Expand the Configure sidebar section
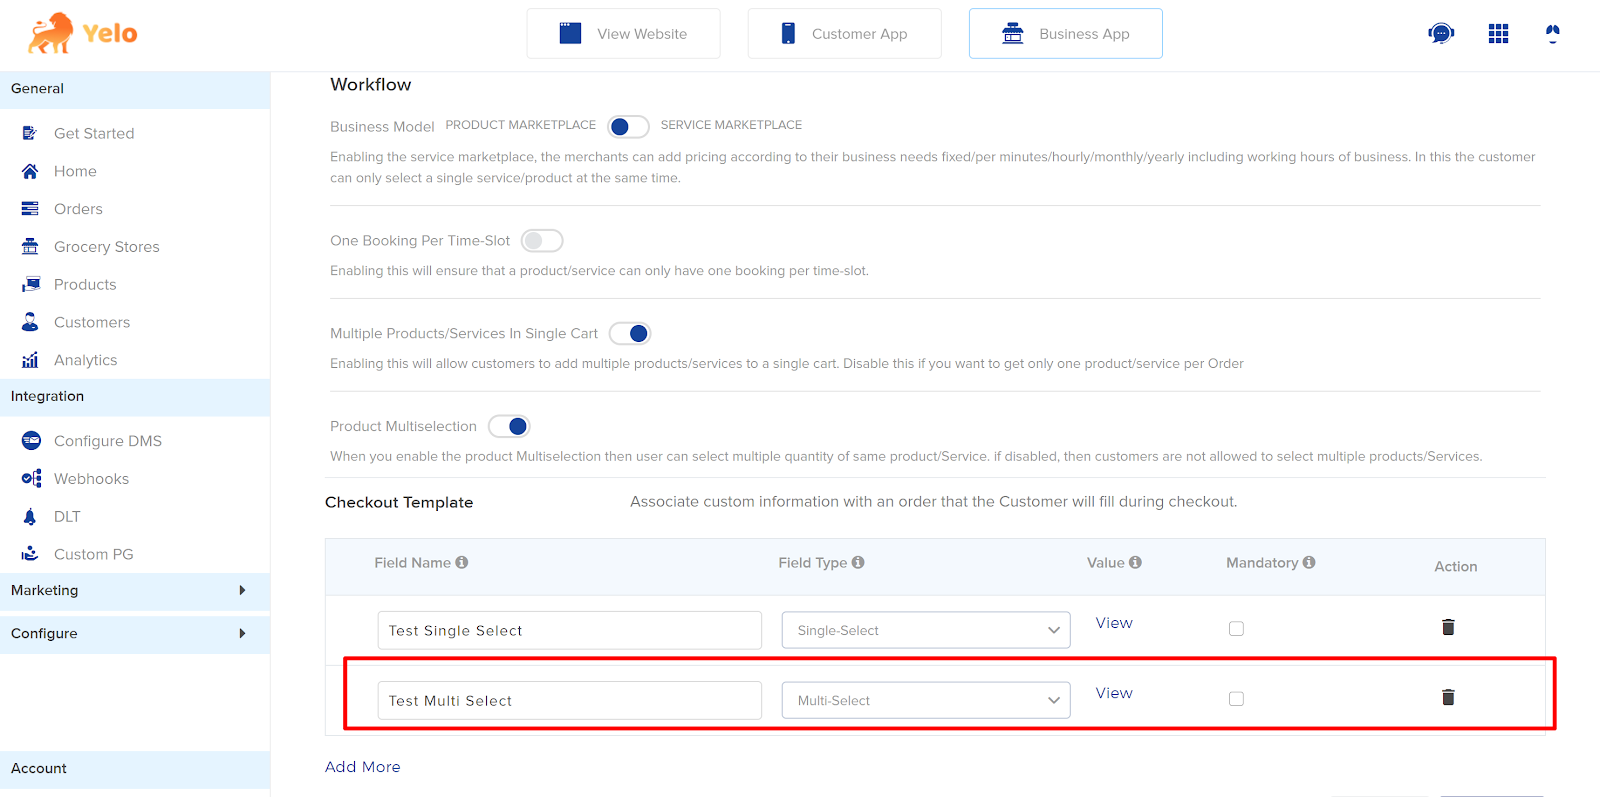 (135, 634)
